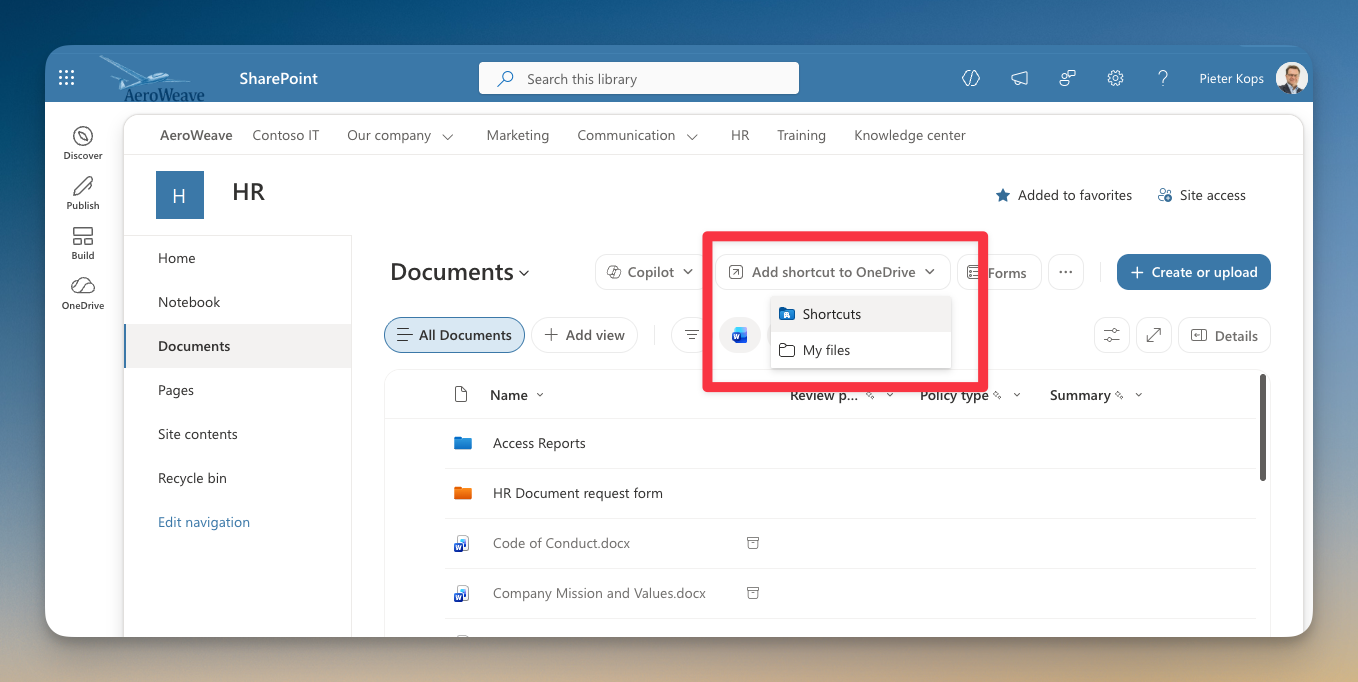
Task: Click the Word file type filter pill
Action: [x=740, y=335]
